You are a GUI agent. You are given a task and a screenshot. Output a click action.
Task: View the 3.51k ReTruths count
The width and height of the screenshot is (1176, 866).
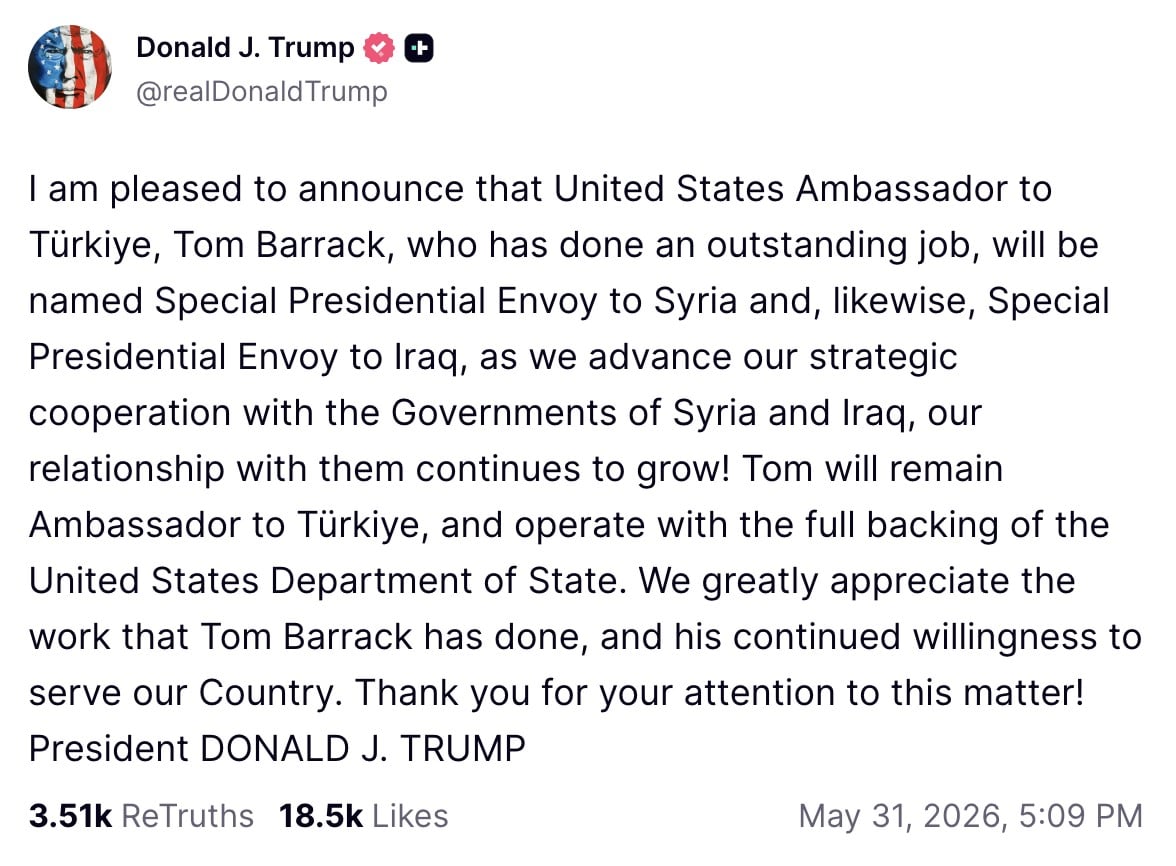click(70, 816)
